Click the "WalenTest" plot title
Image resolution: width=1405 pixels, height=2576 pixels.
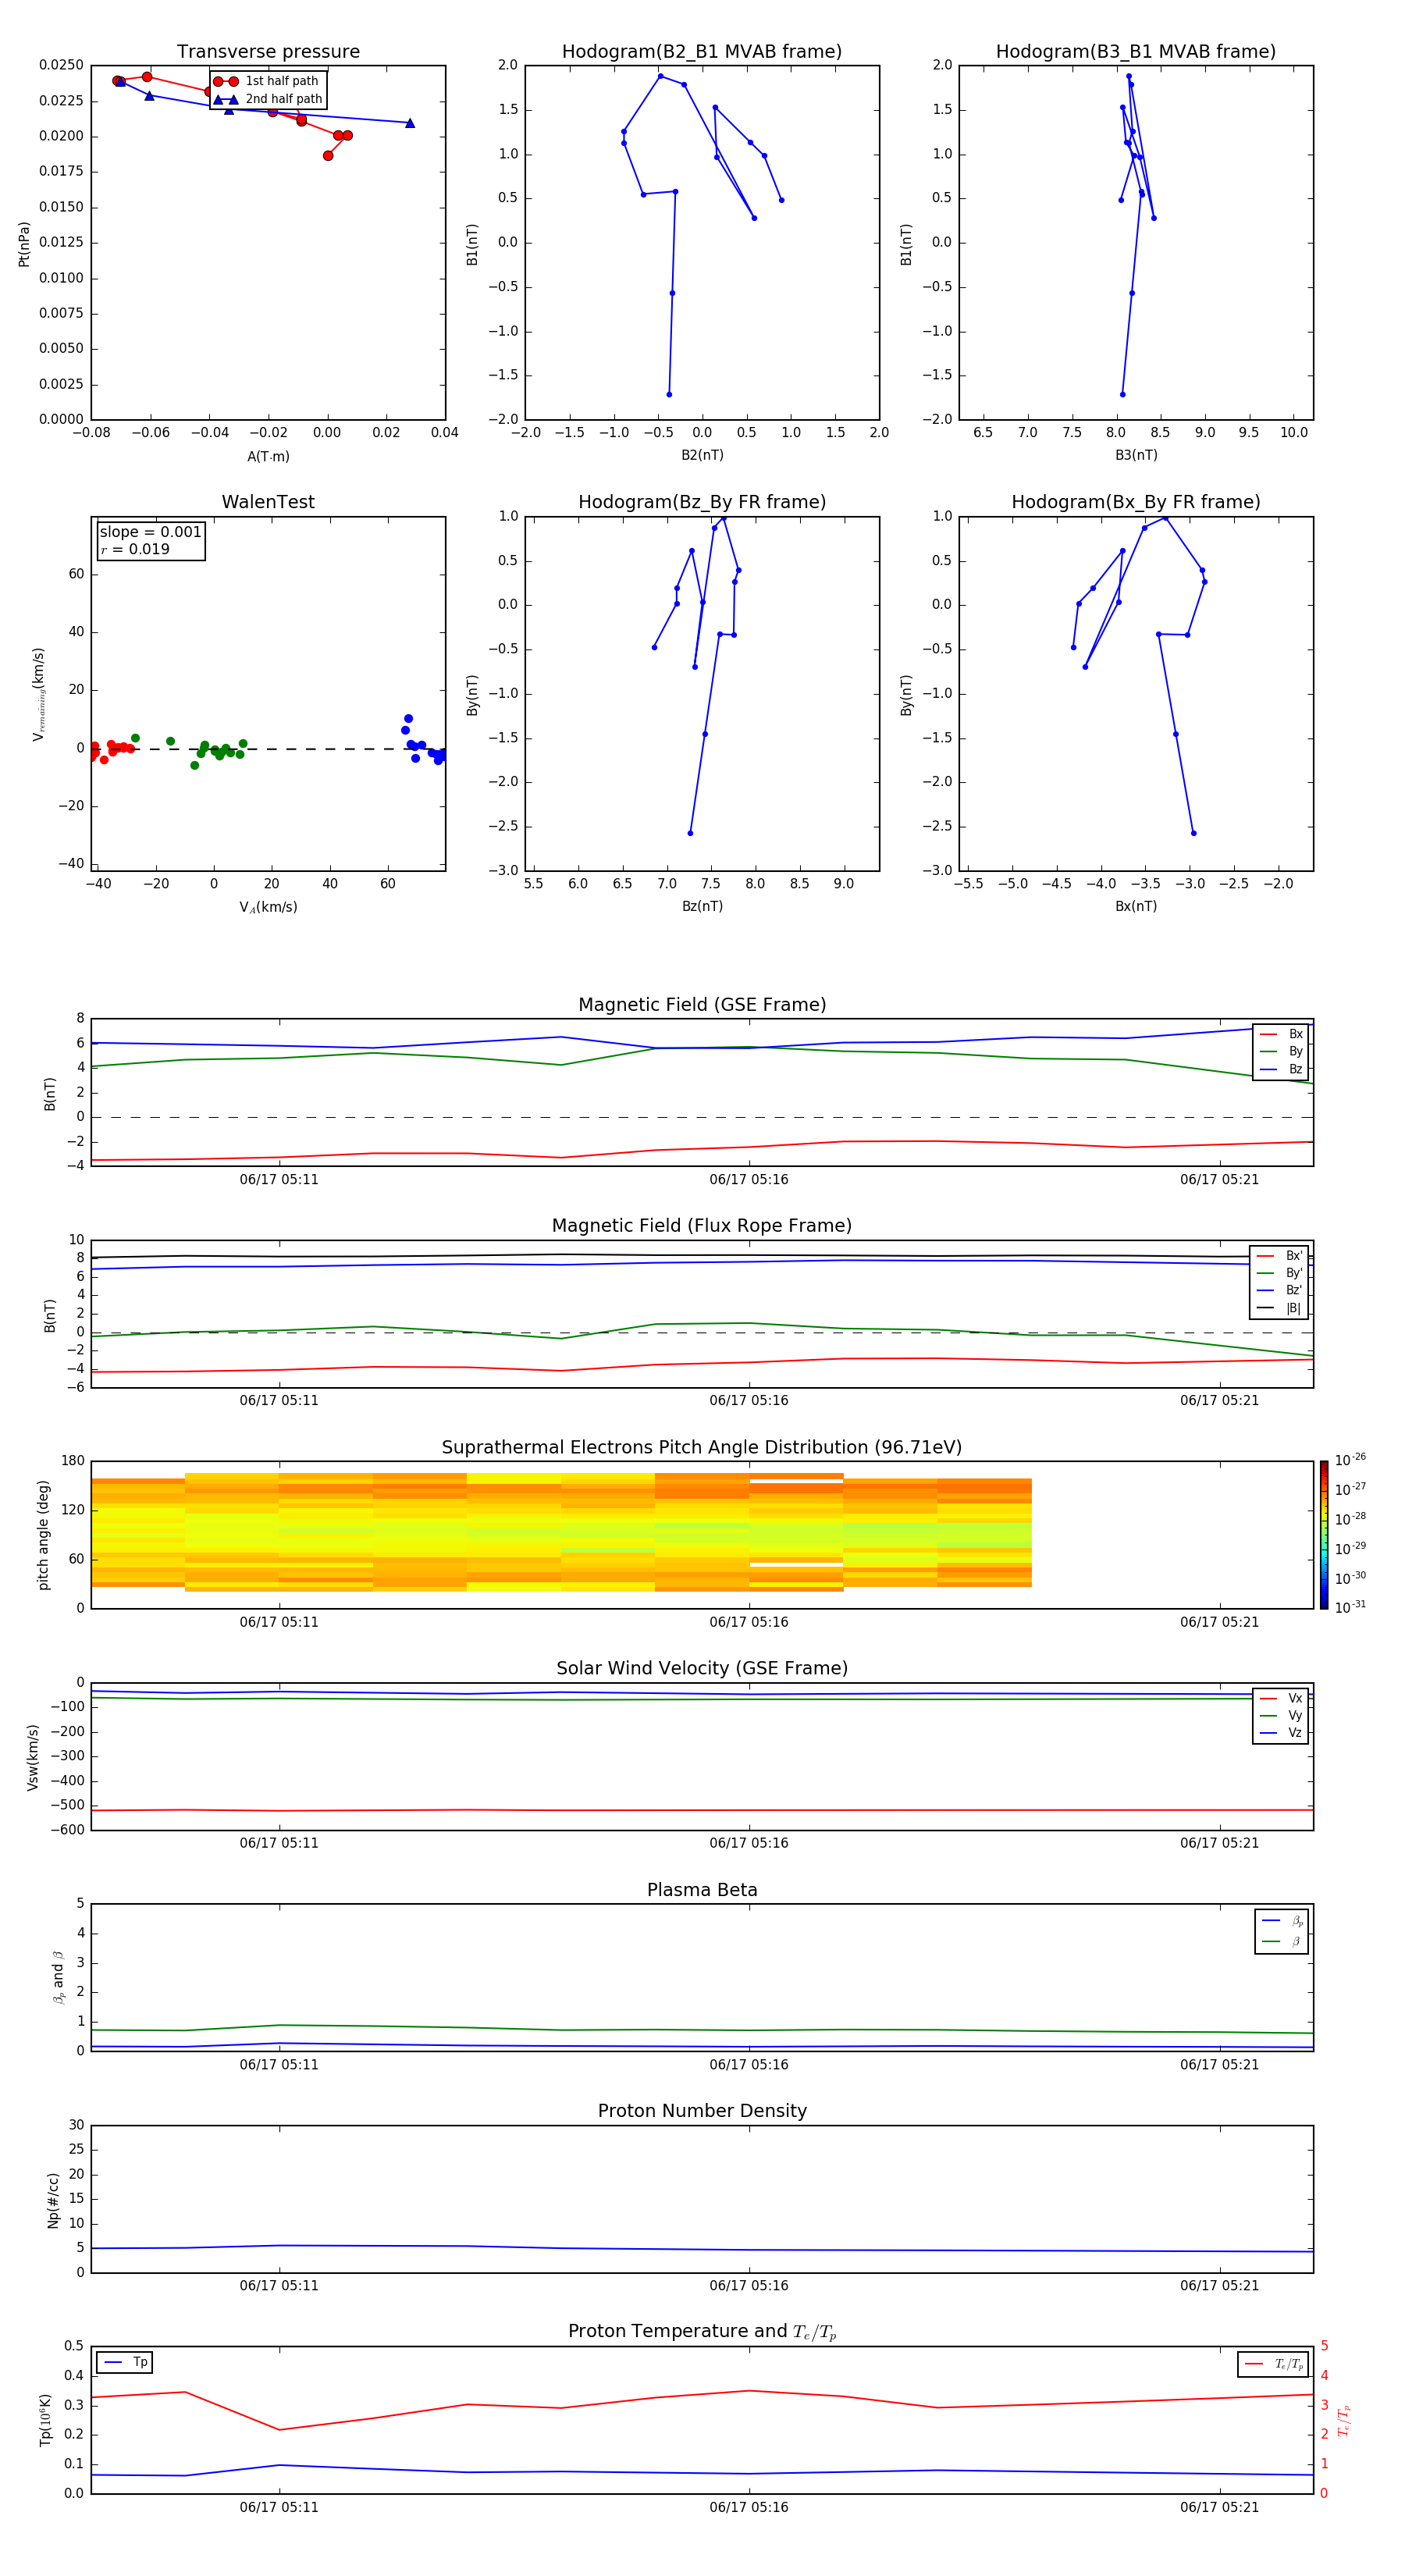[268, 502]
